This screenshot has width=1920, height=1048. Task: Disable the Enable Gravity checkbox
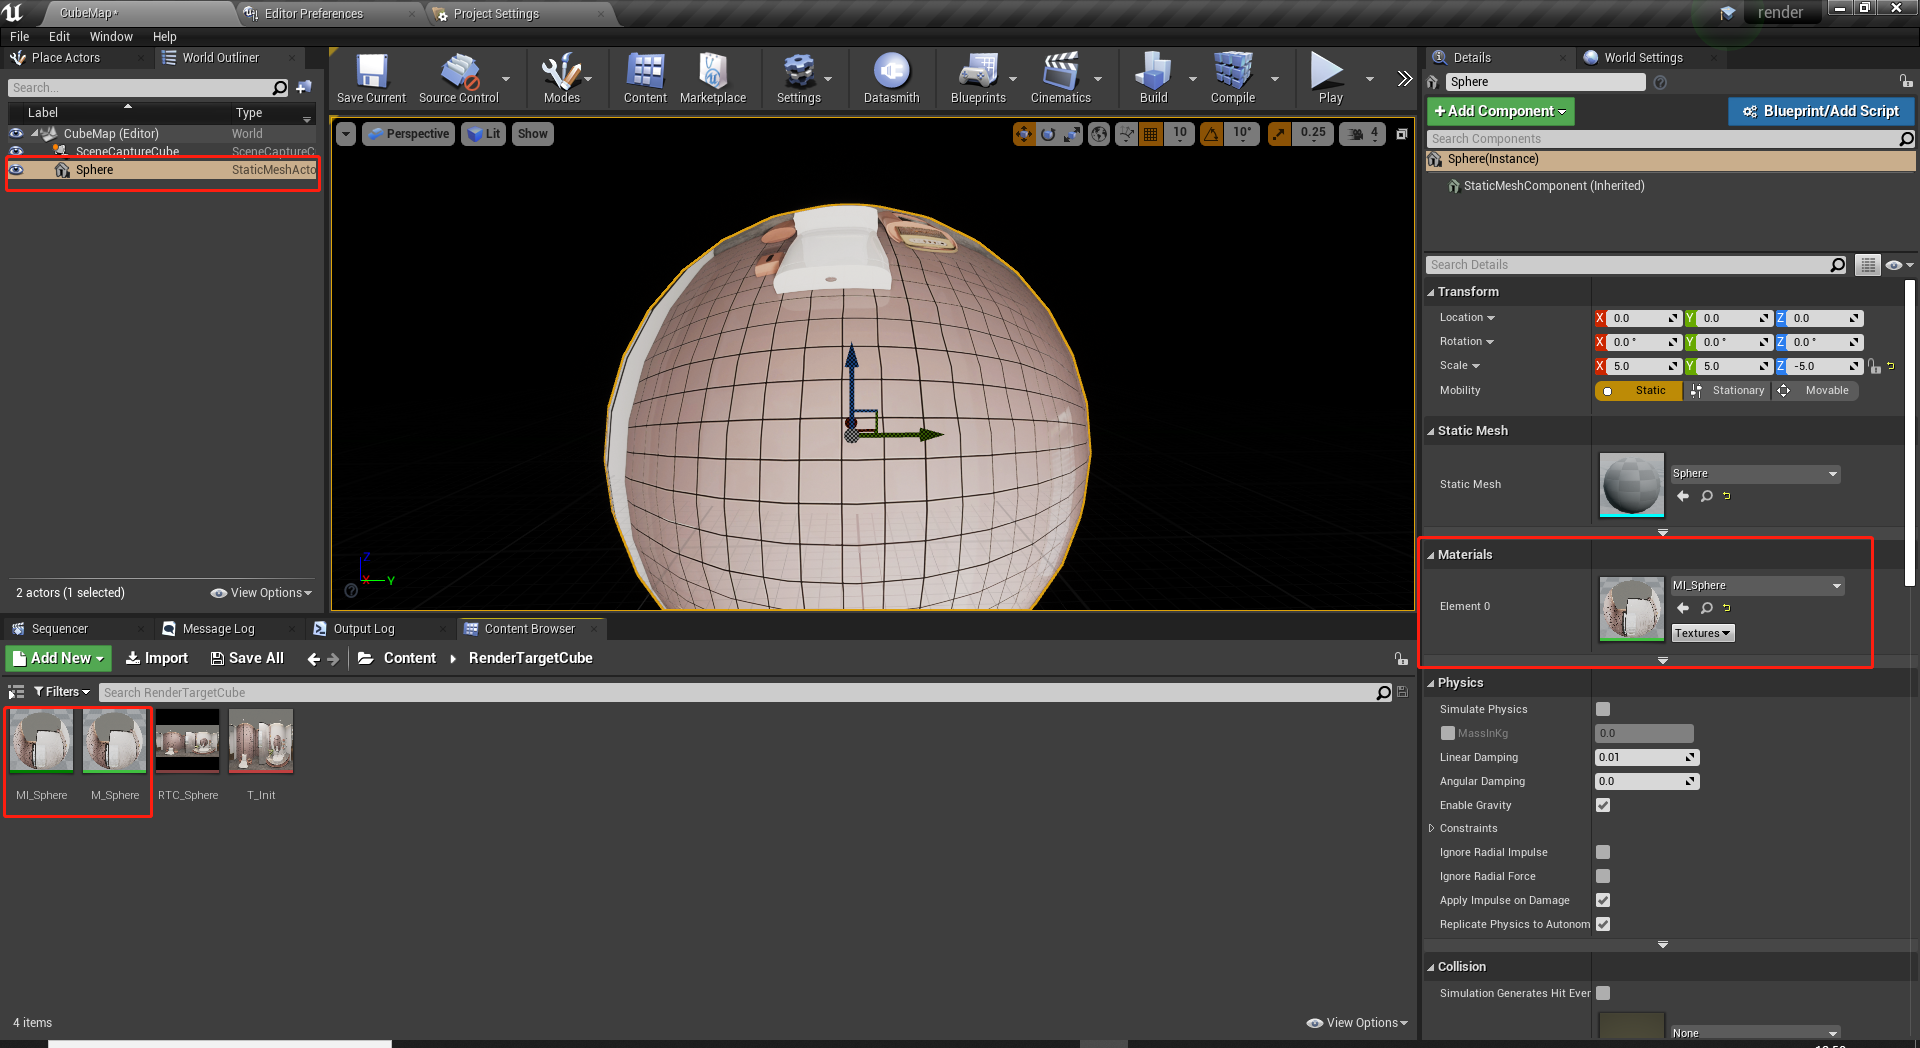[x=1603, y=805]
